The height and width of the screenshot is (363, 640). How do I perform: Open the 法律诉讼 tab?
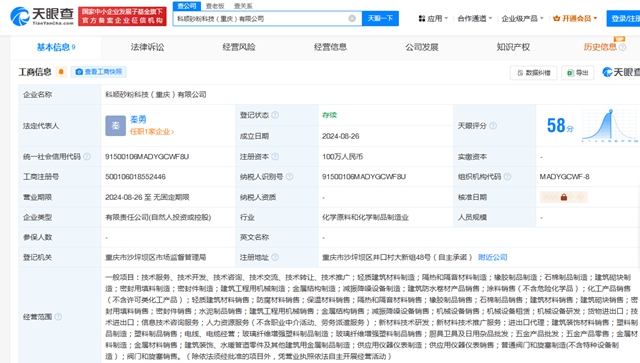point(147,47)
